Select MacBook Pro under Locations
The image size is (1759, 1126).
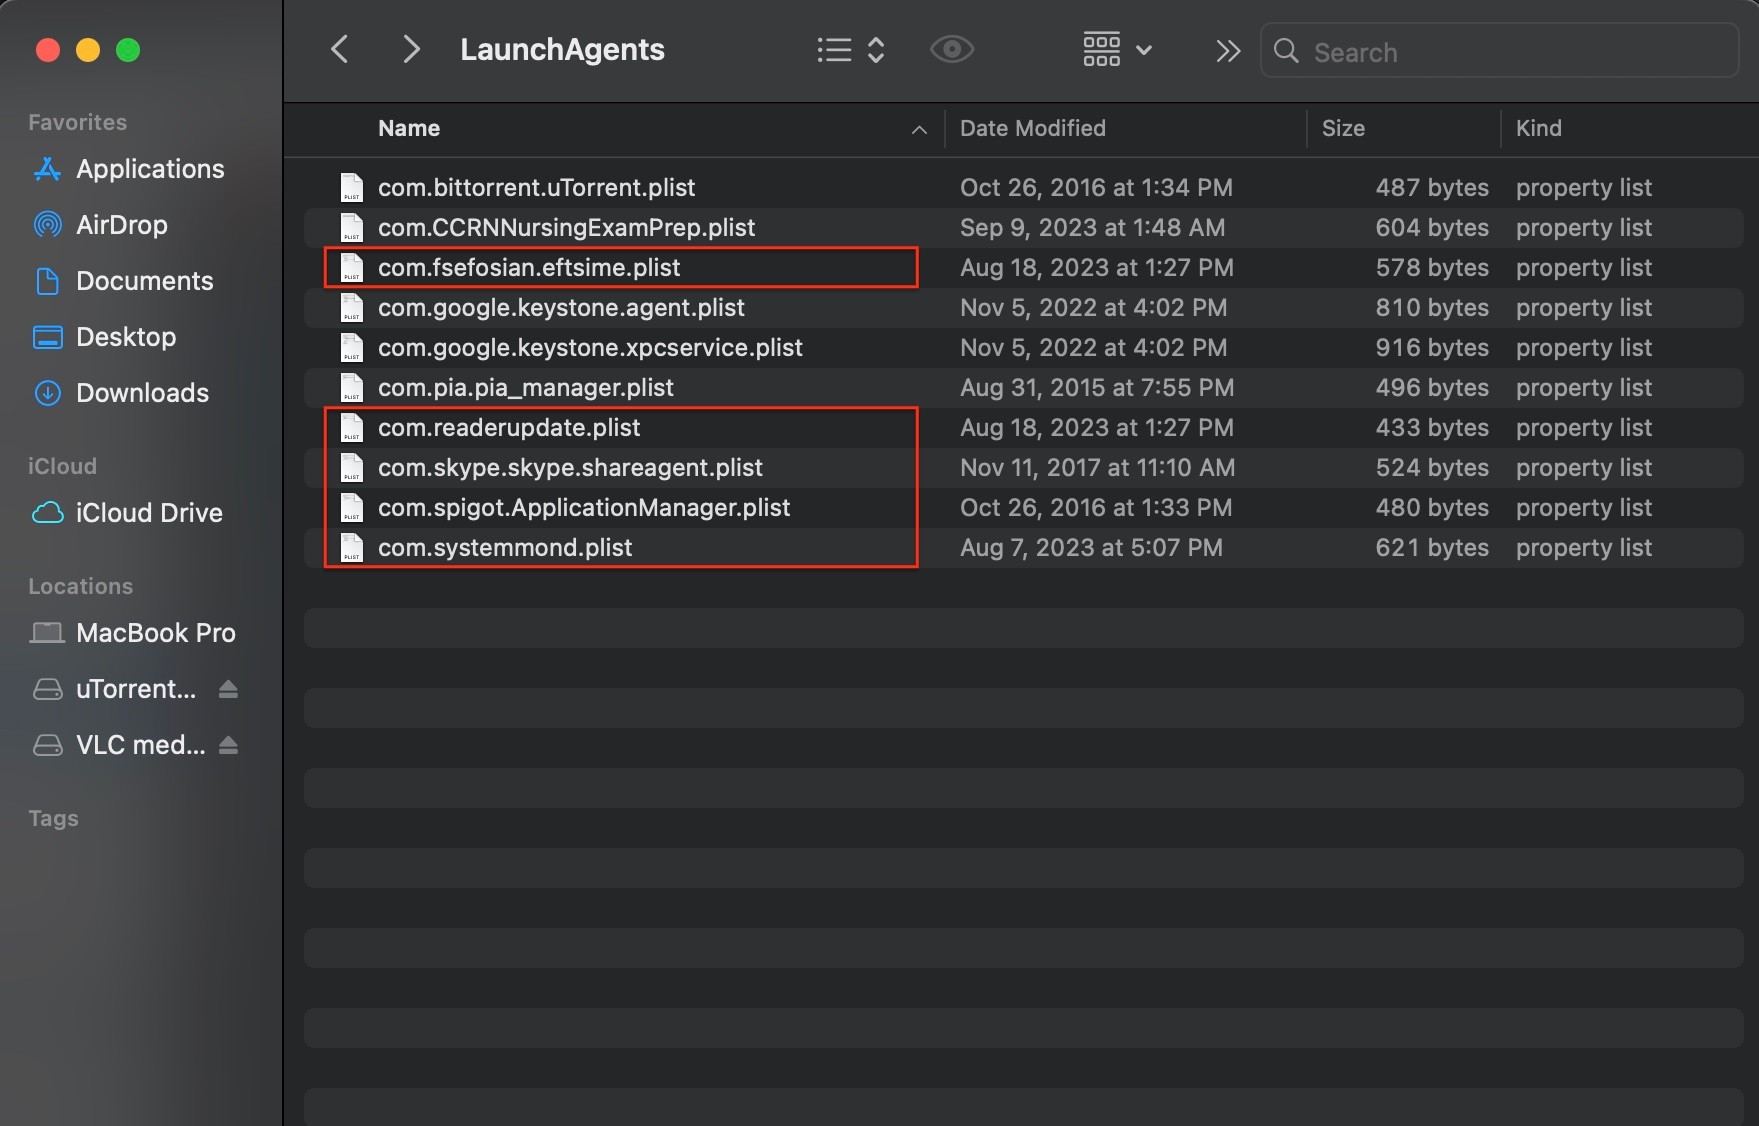click(x=133, y=633)
